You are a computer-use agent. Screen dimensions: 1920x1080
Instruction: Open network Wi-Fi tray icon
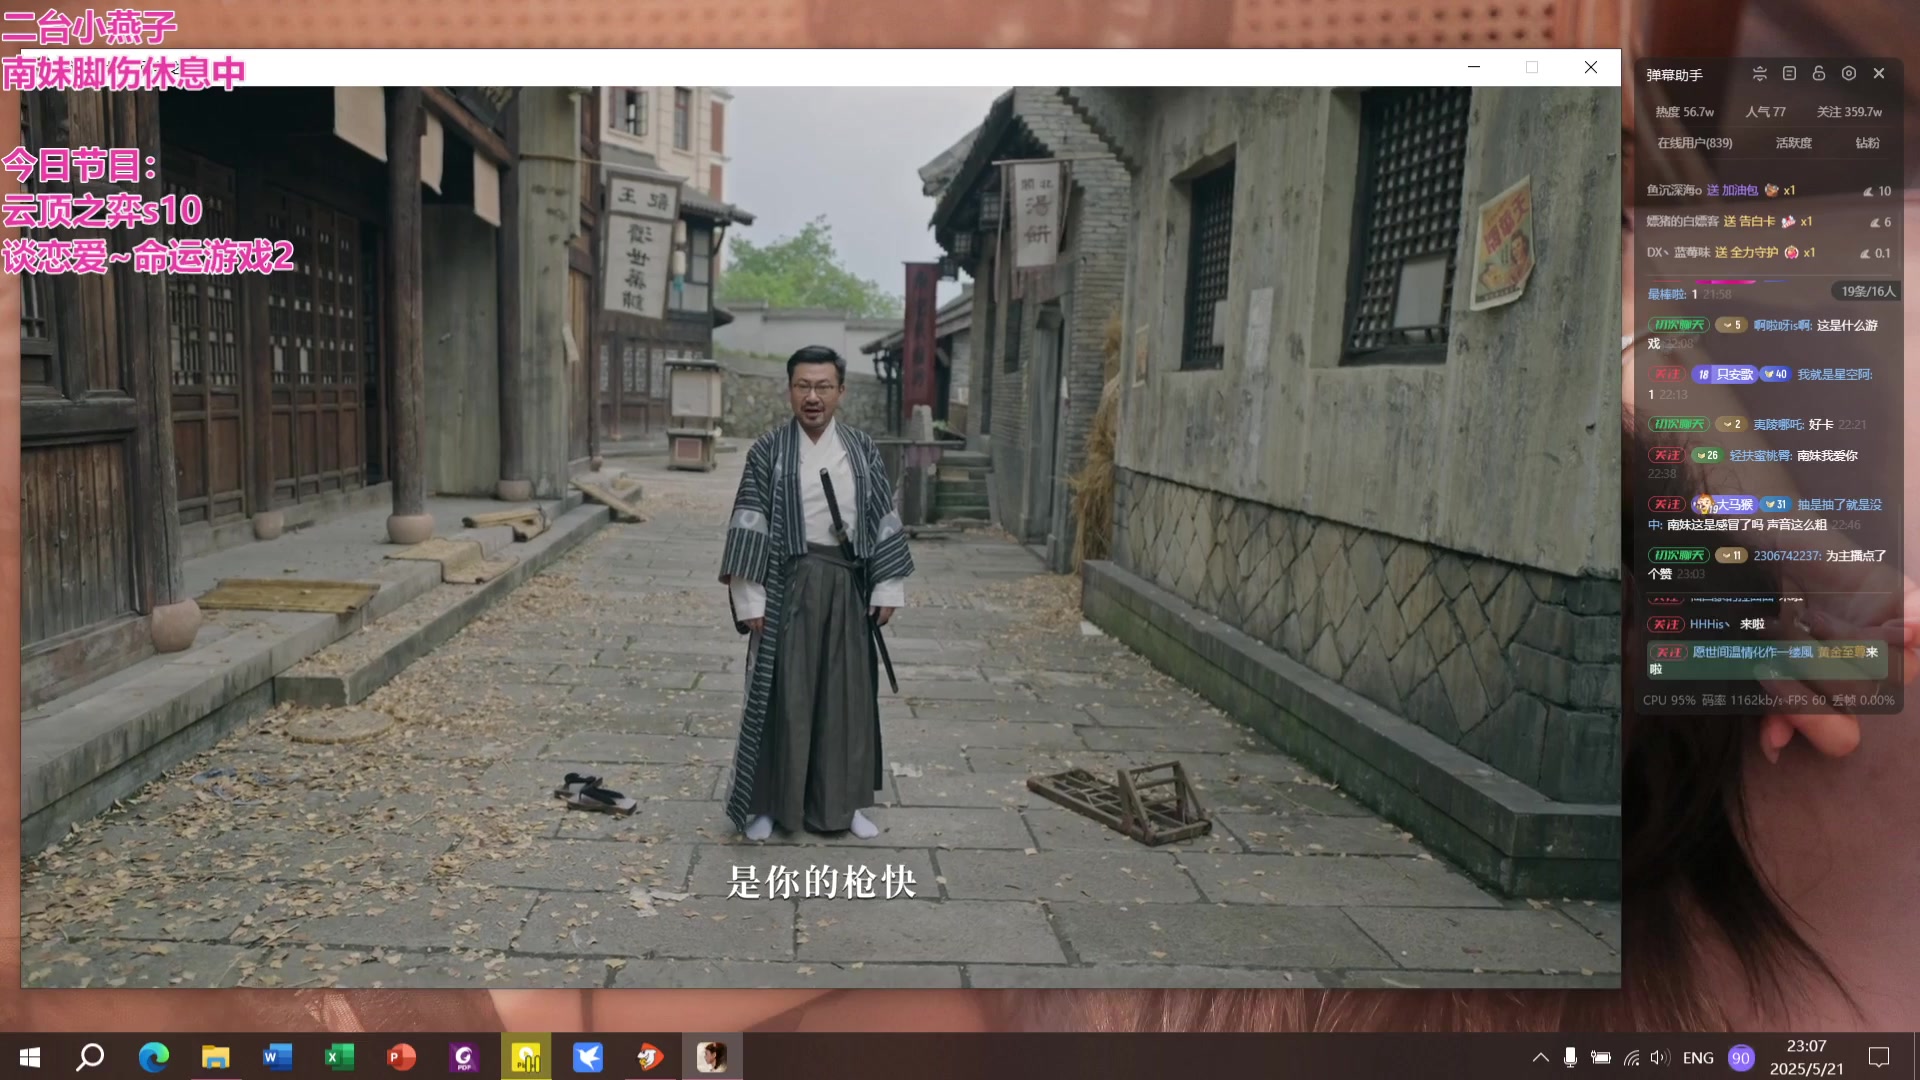click(1631, 1057)
